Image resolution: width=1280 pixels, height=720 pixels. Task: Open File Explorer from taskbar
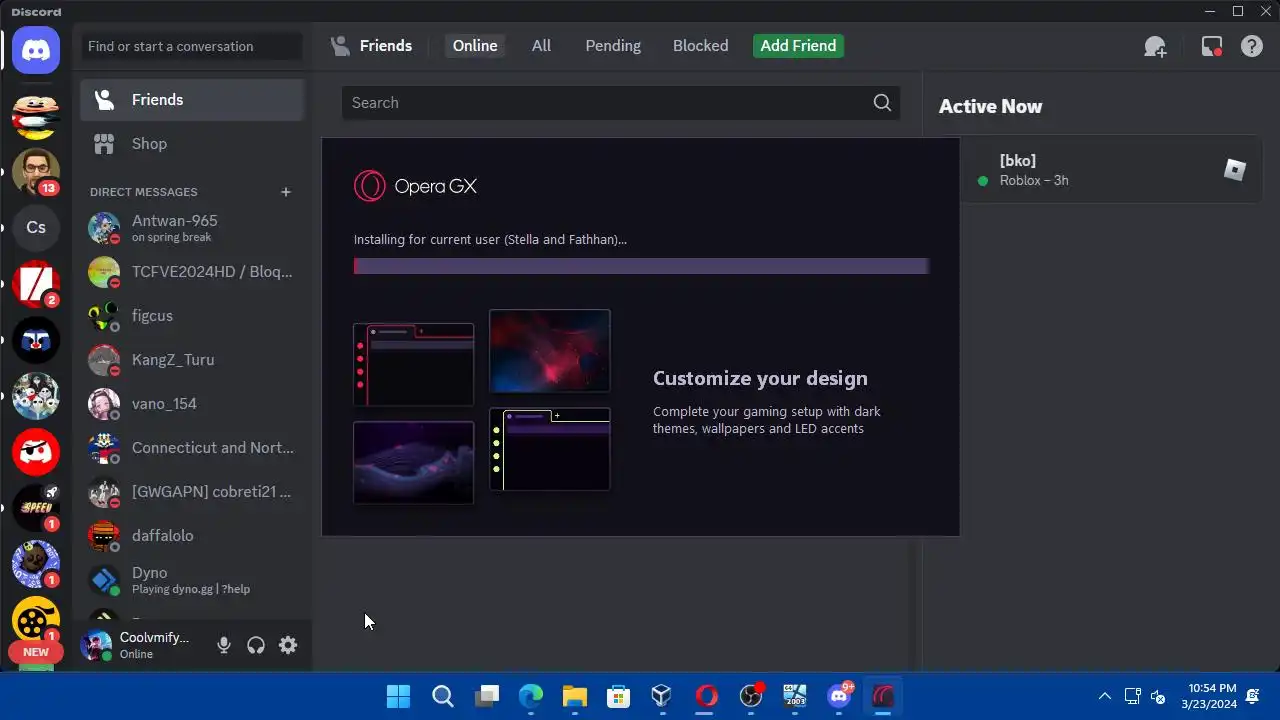click(574, 696)
